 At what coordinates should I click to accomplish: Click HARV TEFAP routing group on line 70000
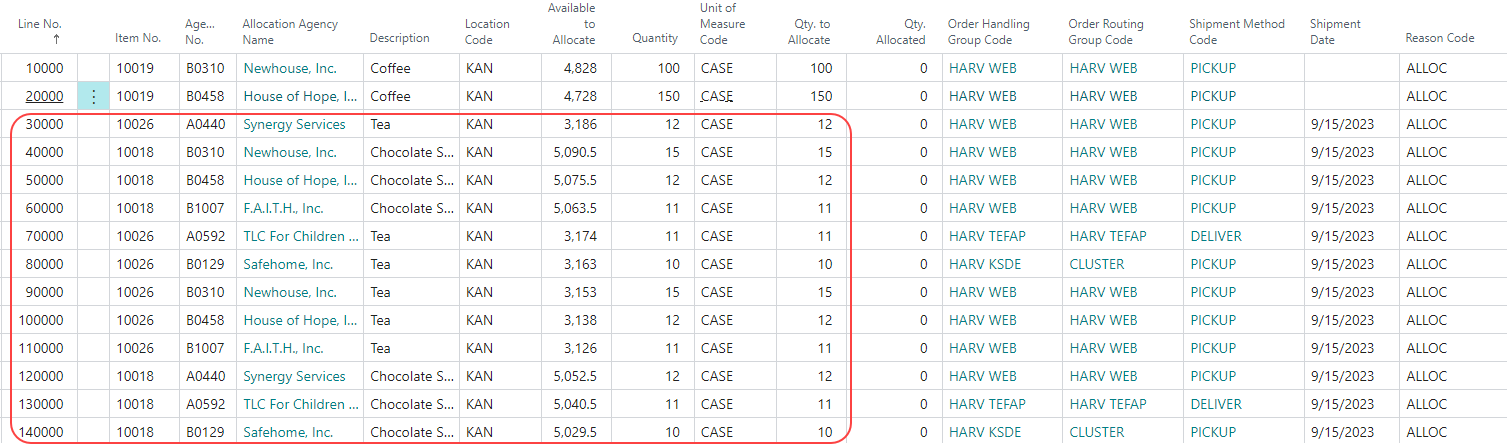1108,237
